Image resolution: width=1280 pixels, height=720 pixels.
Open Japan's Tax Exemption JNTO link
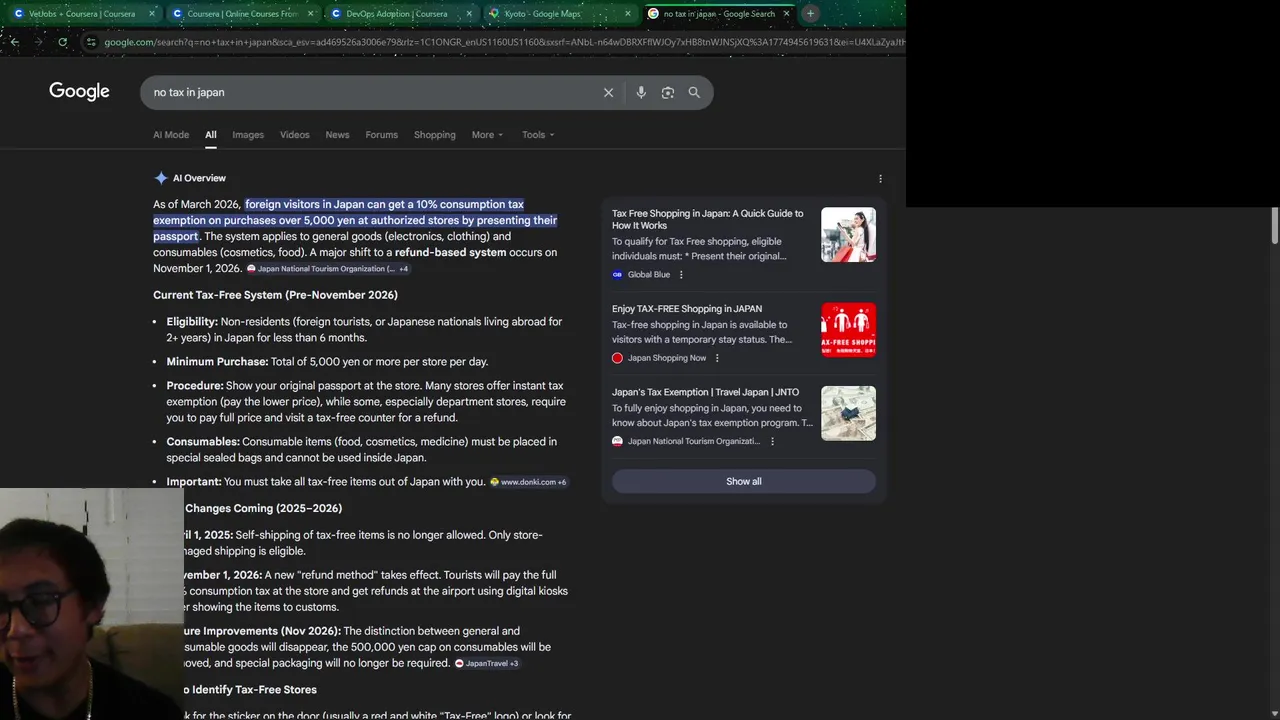[x=705, y=392]
